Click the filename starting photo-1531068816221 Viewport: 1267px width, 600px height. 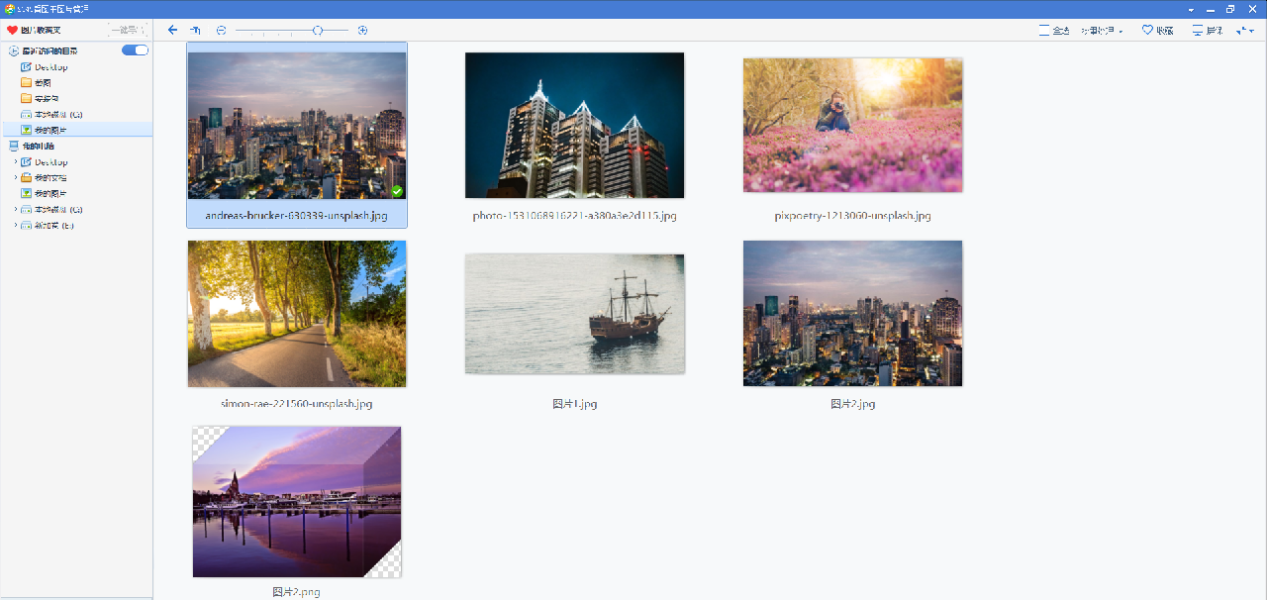575,215
